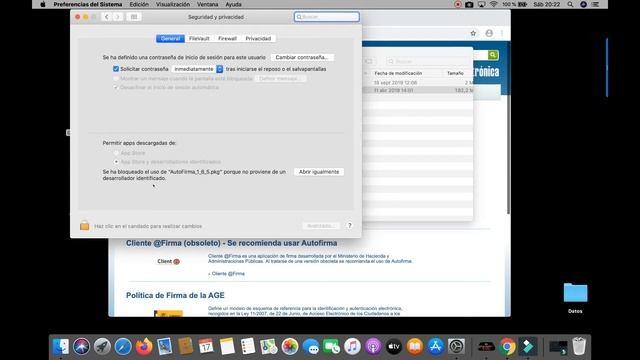Open Podcasts app in the Dock
The image size is (640, 360).
click(x=373, y=347)
